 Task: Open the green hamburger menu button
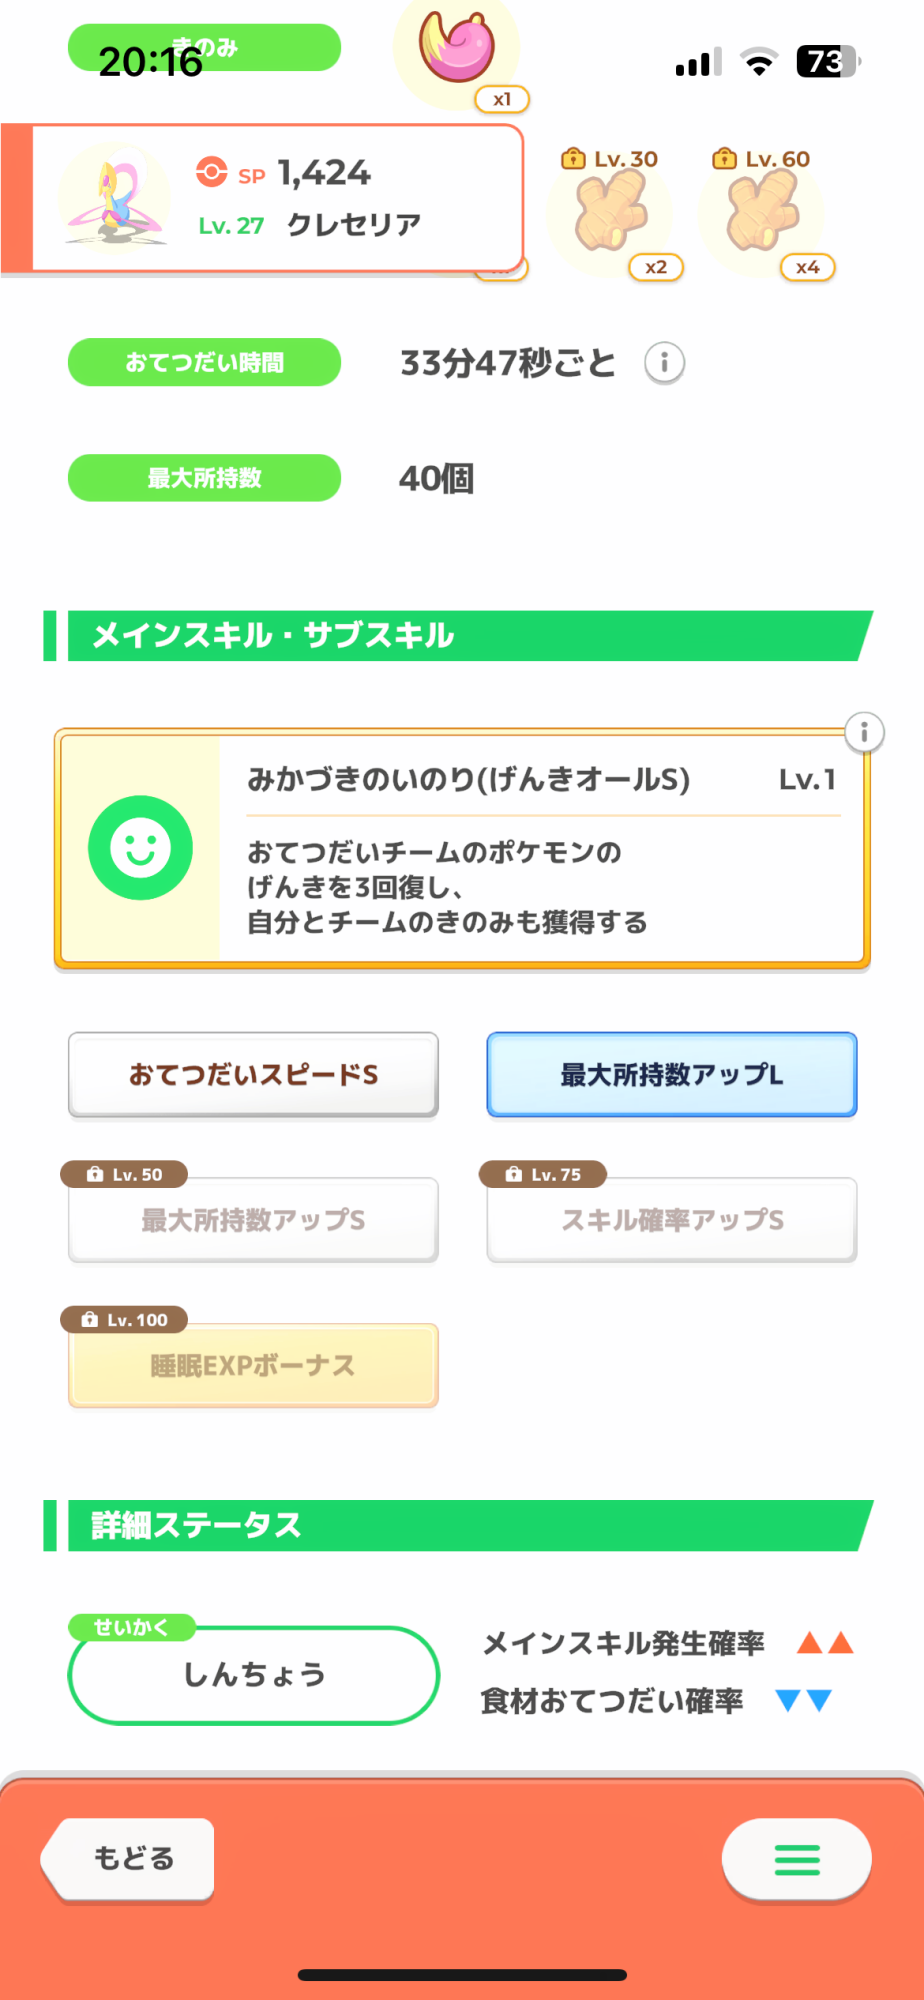point(796,1860)
